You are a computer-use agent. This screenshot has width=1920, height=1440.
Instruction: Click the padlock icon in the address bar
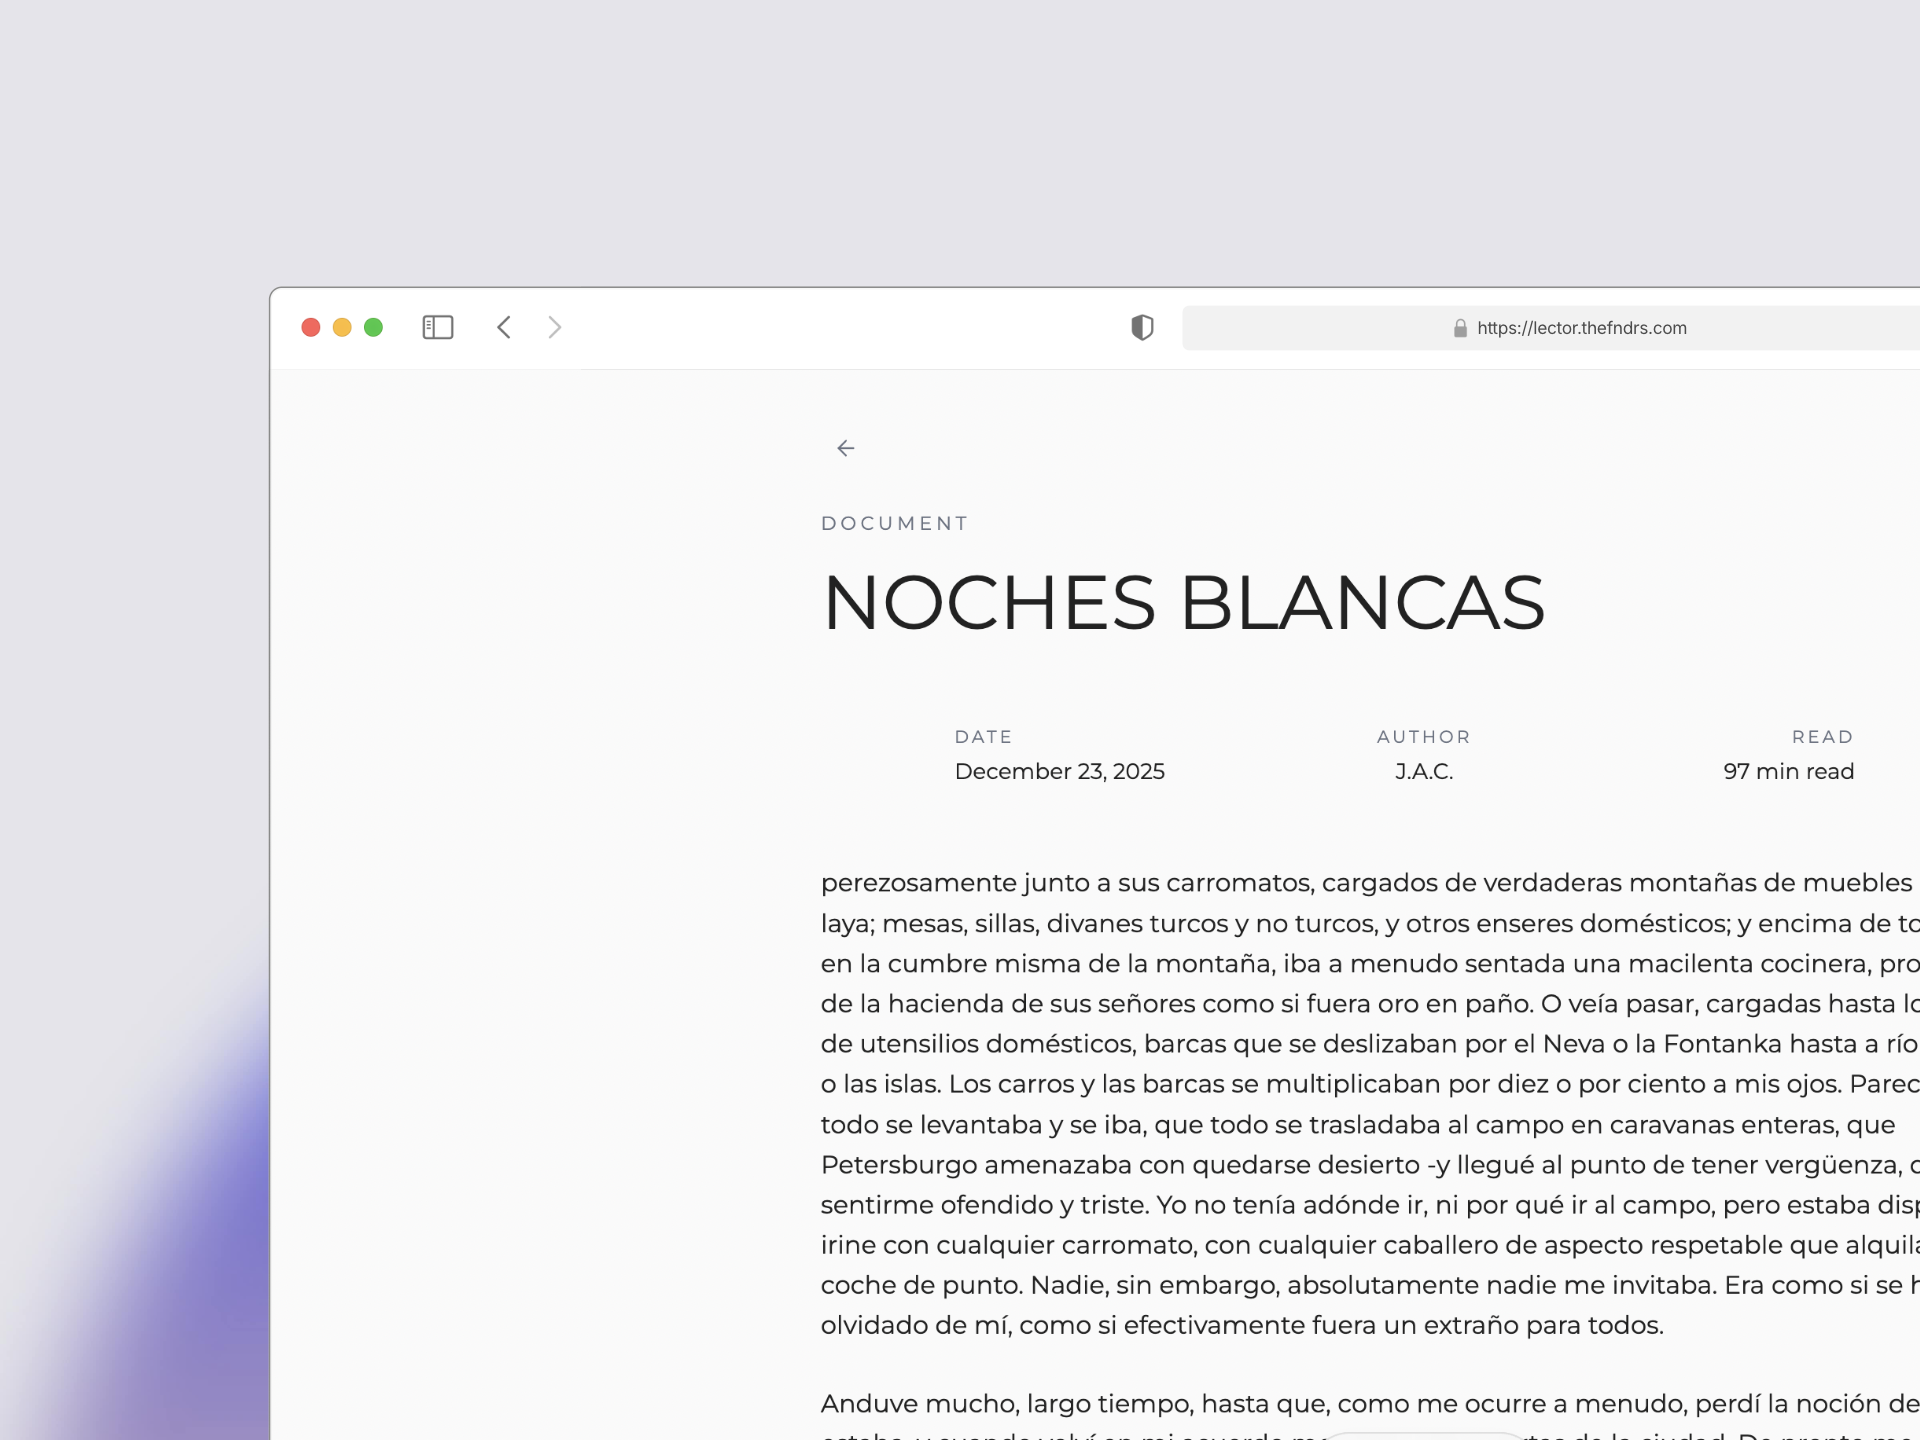(1460, 328)
